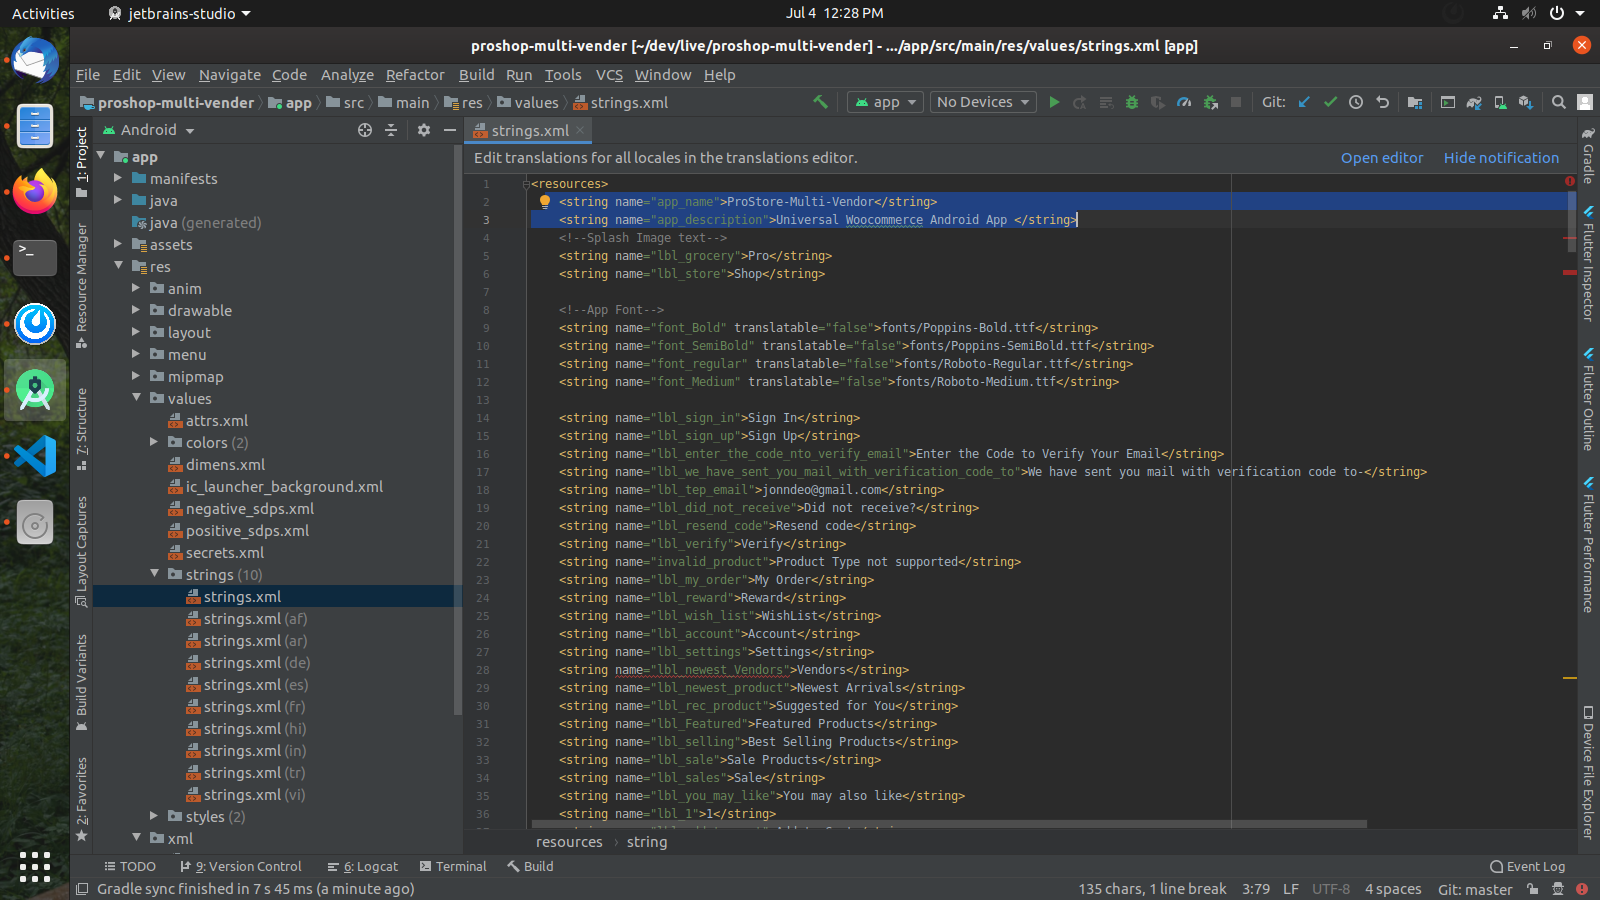
Task: Click Git Commit green checkmark
Action: pyautogui.click(x=1330, y=102)
